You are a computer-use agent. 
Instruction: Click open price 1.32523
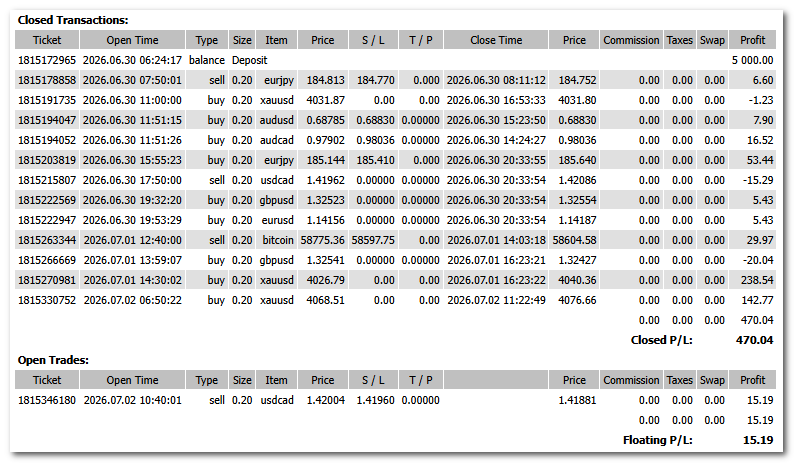326,200
